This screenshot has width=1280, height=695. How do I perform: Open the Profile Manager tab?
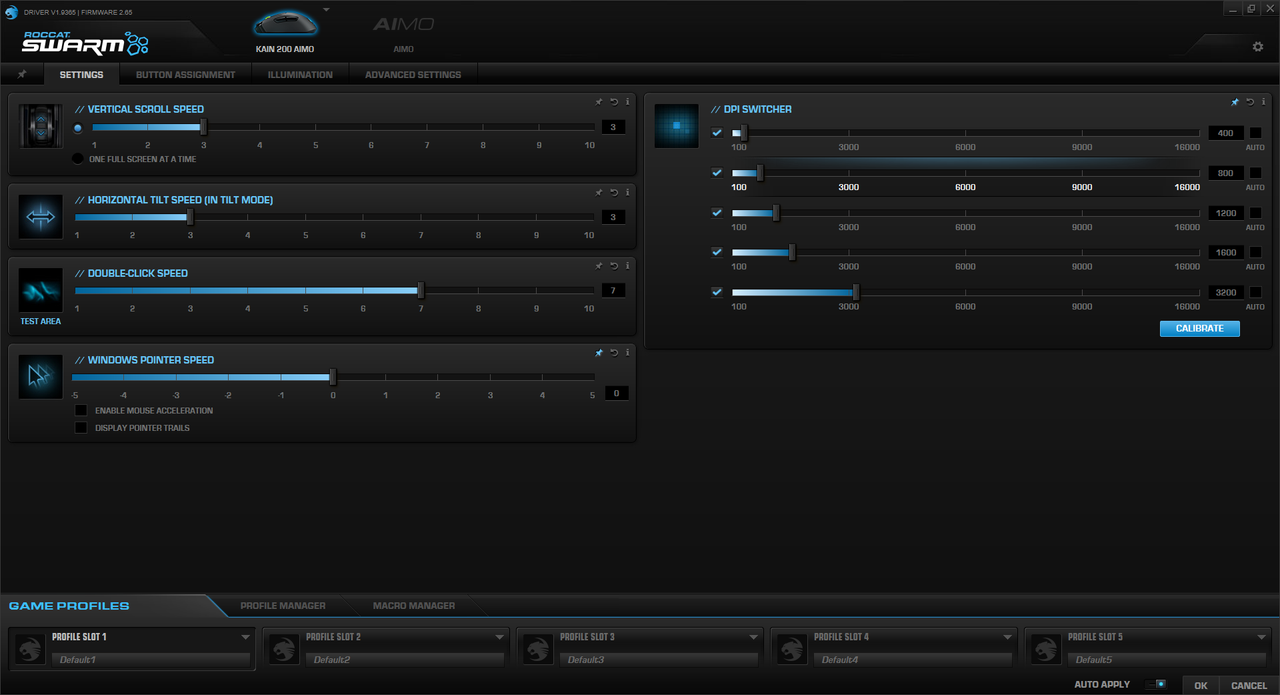click(283, 605)
